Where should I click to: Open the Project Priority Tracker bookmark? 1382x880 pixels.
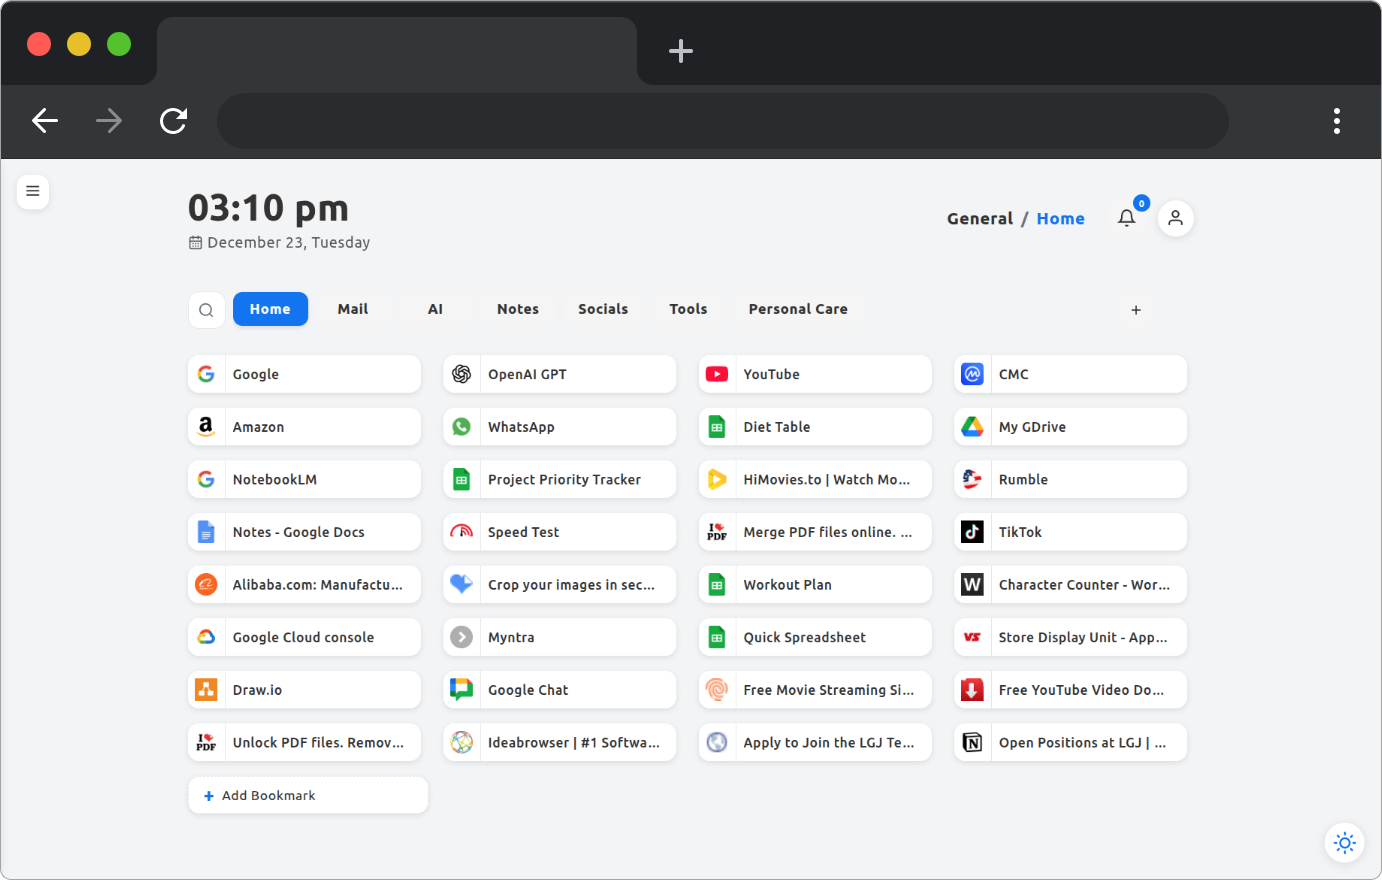[x=564, y=480]
